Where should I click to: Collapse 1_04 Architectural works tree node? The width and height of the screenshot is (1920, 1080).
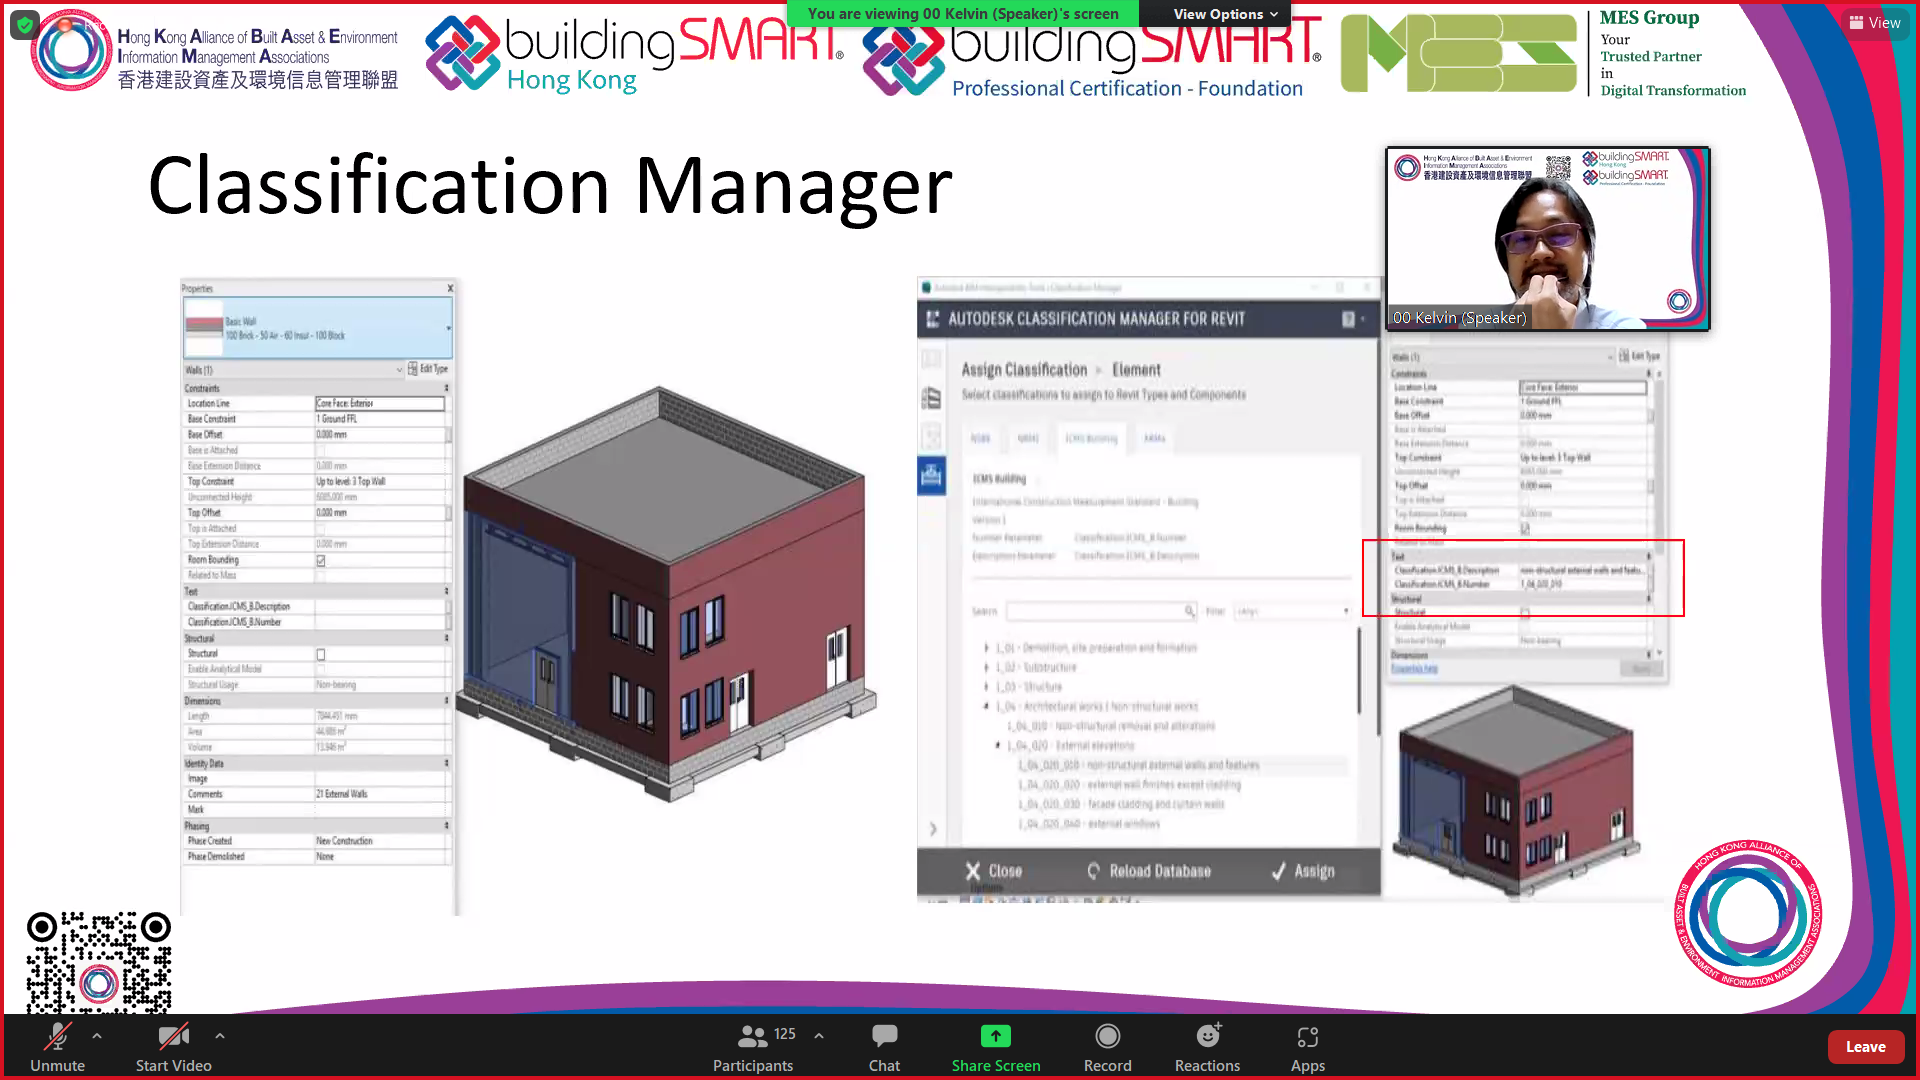tap(987, 707)
